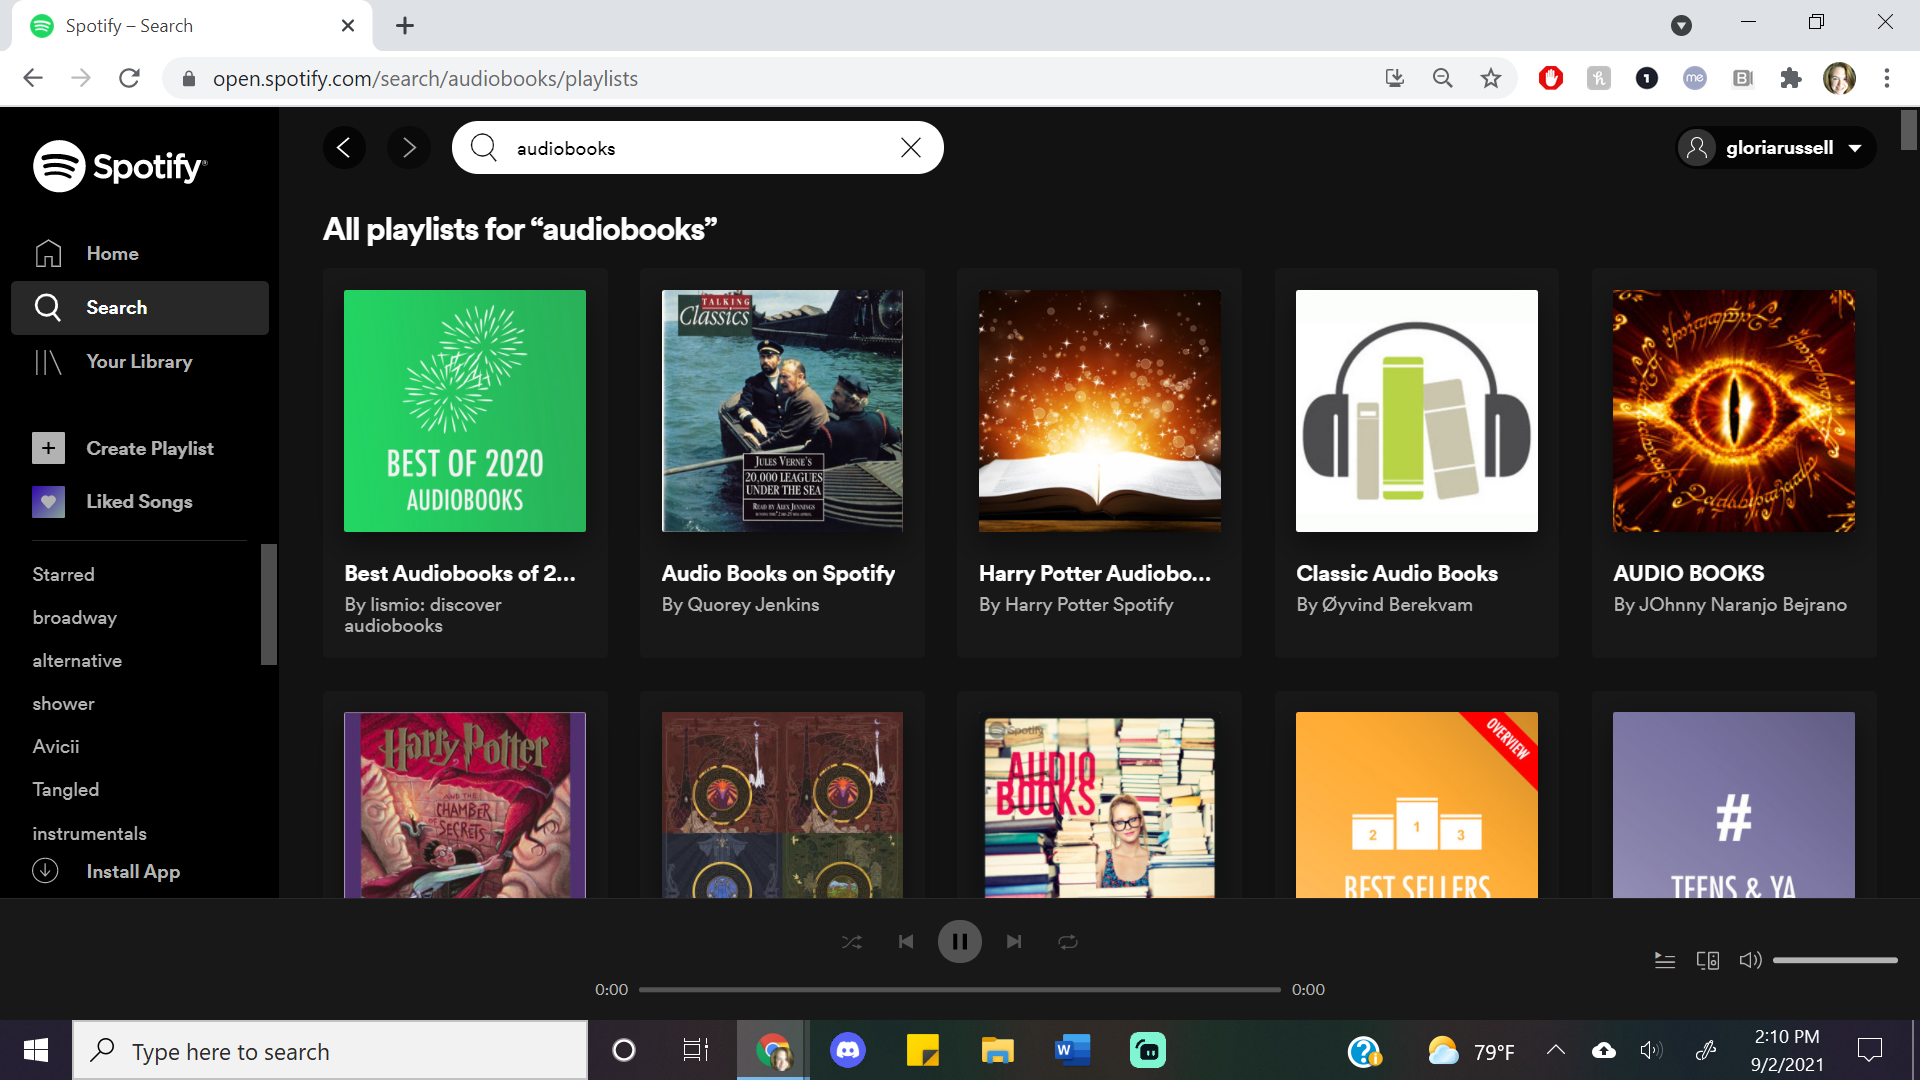This screenshot has height=1080, width=1920.
Task: Show hidden icons in the system tray
Action: [1555, 1050]
